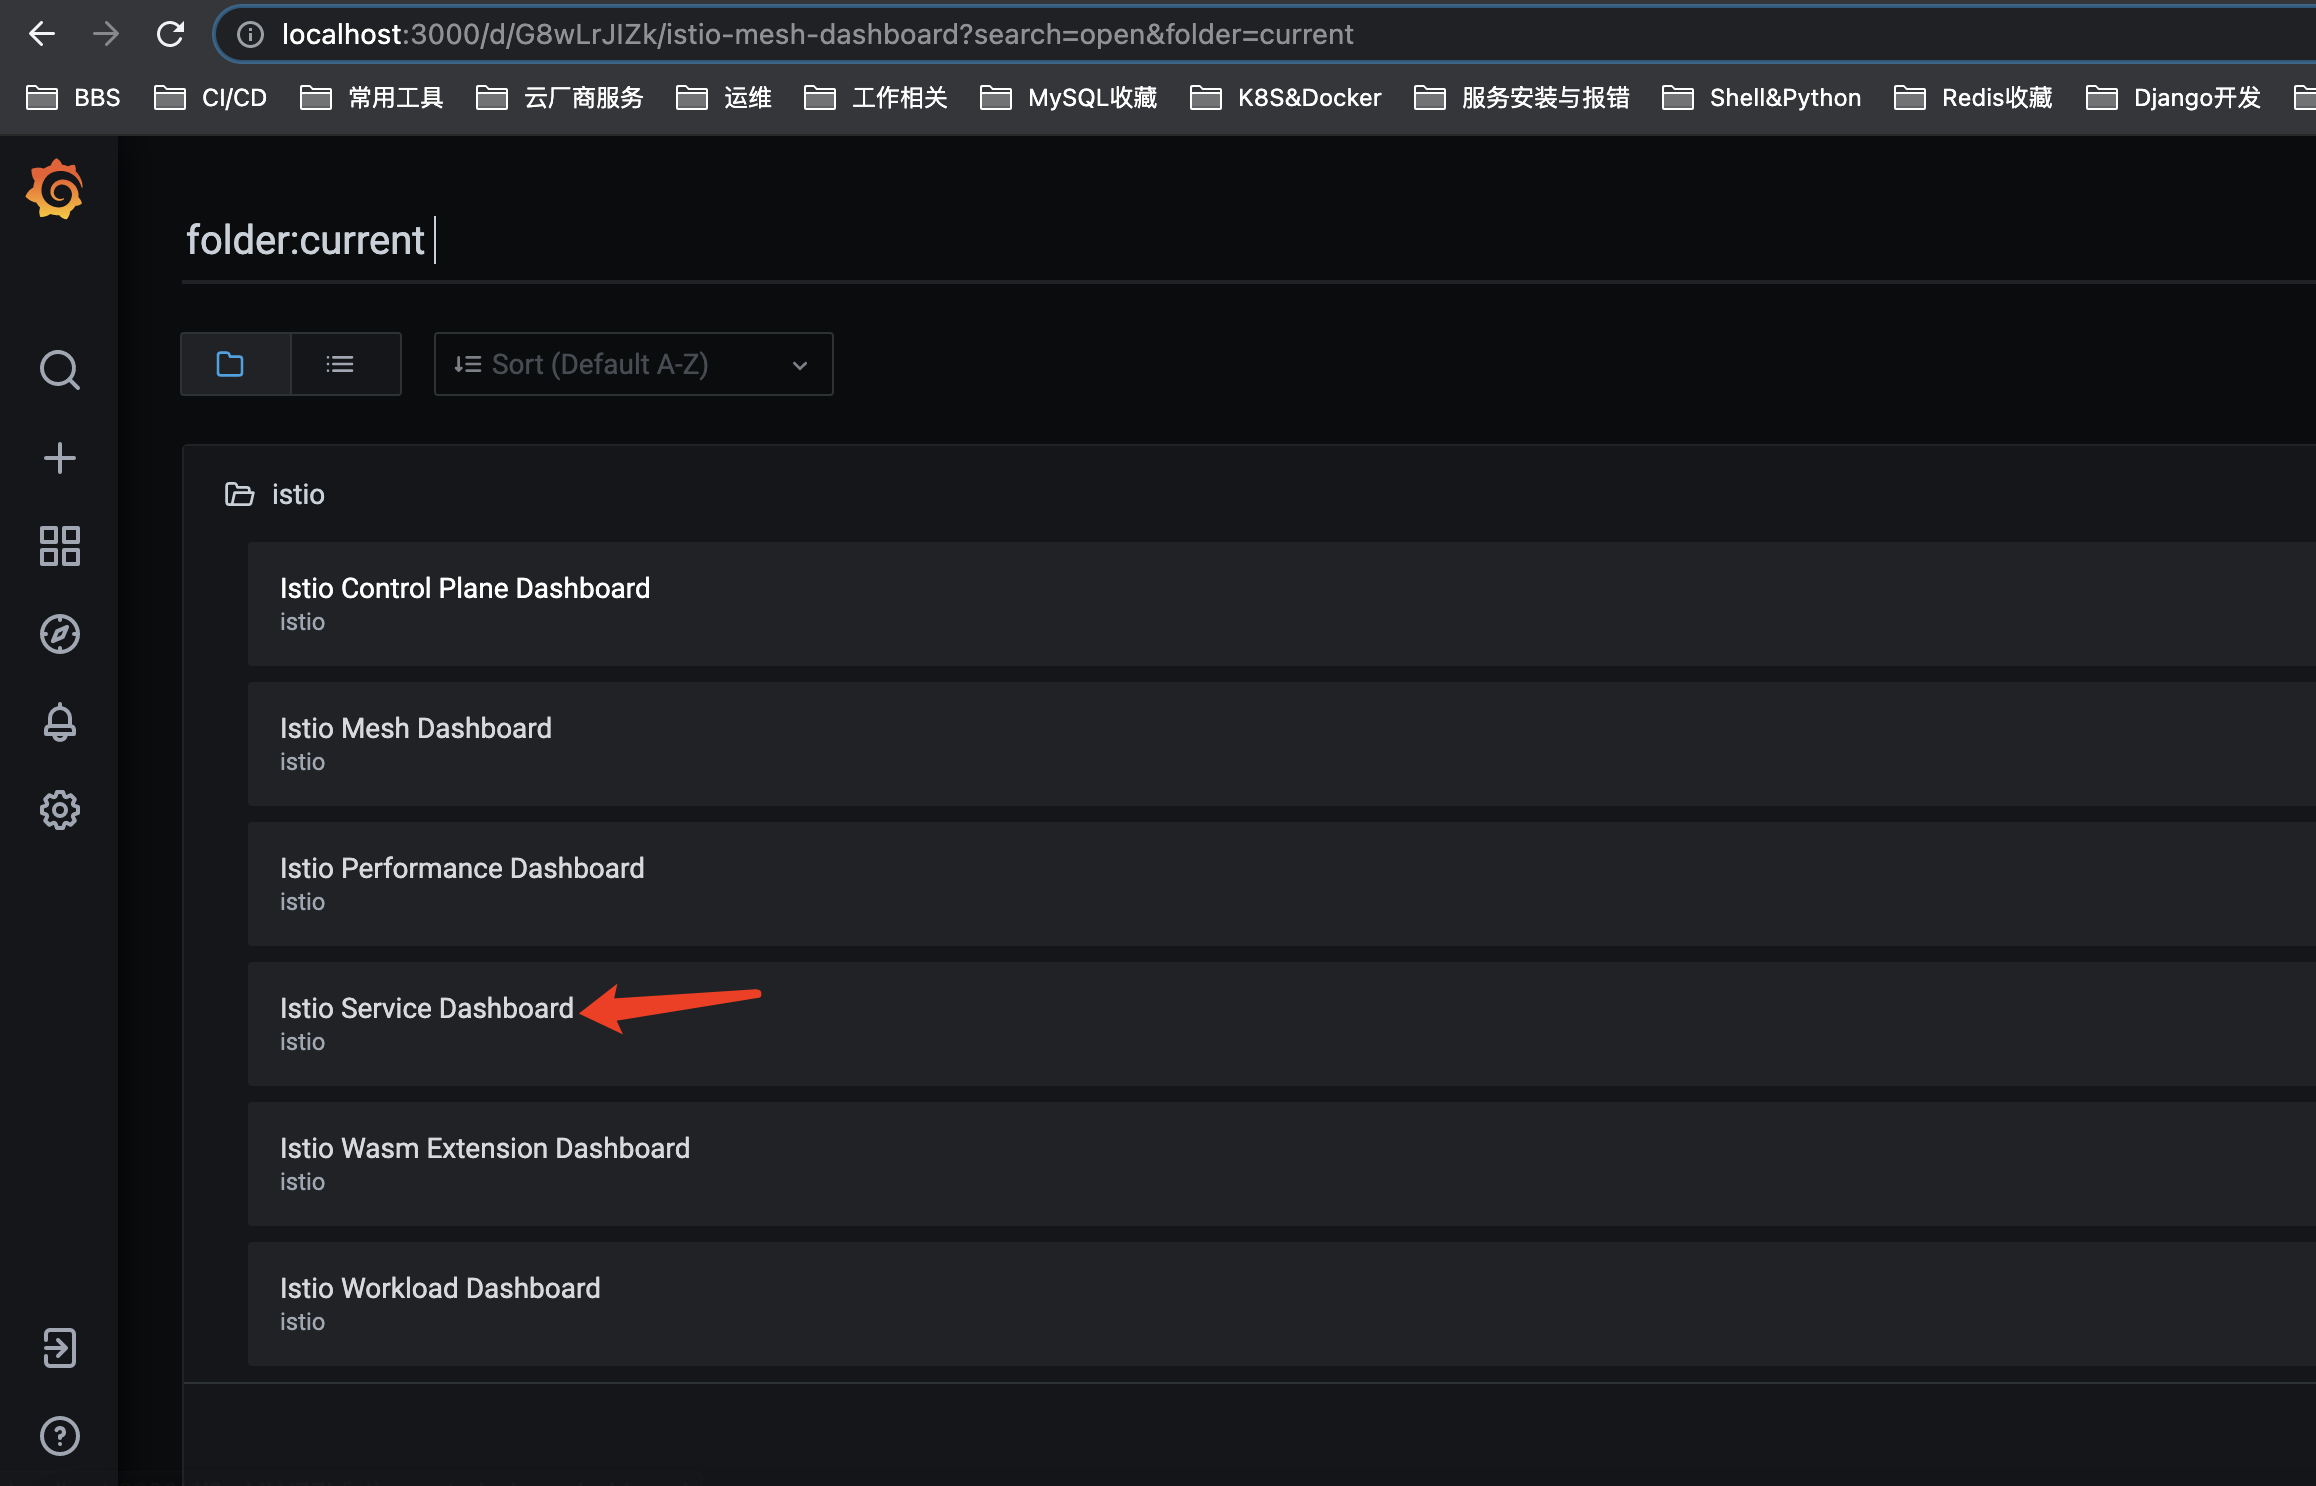Open the Sort (Default A-Z) dropdown

(632, 364)
